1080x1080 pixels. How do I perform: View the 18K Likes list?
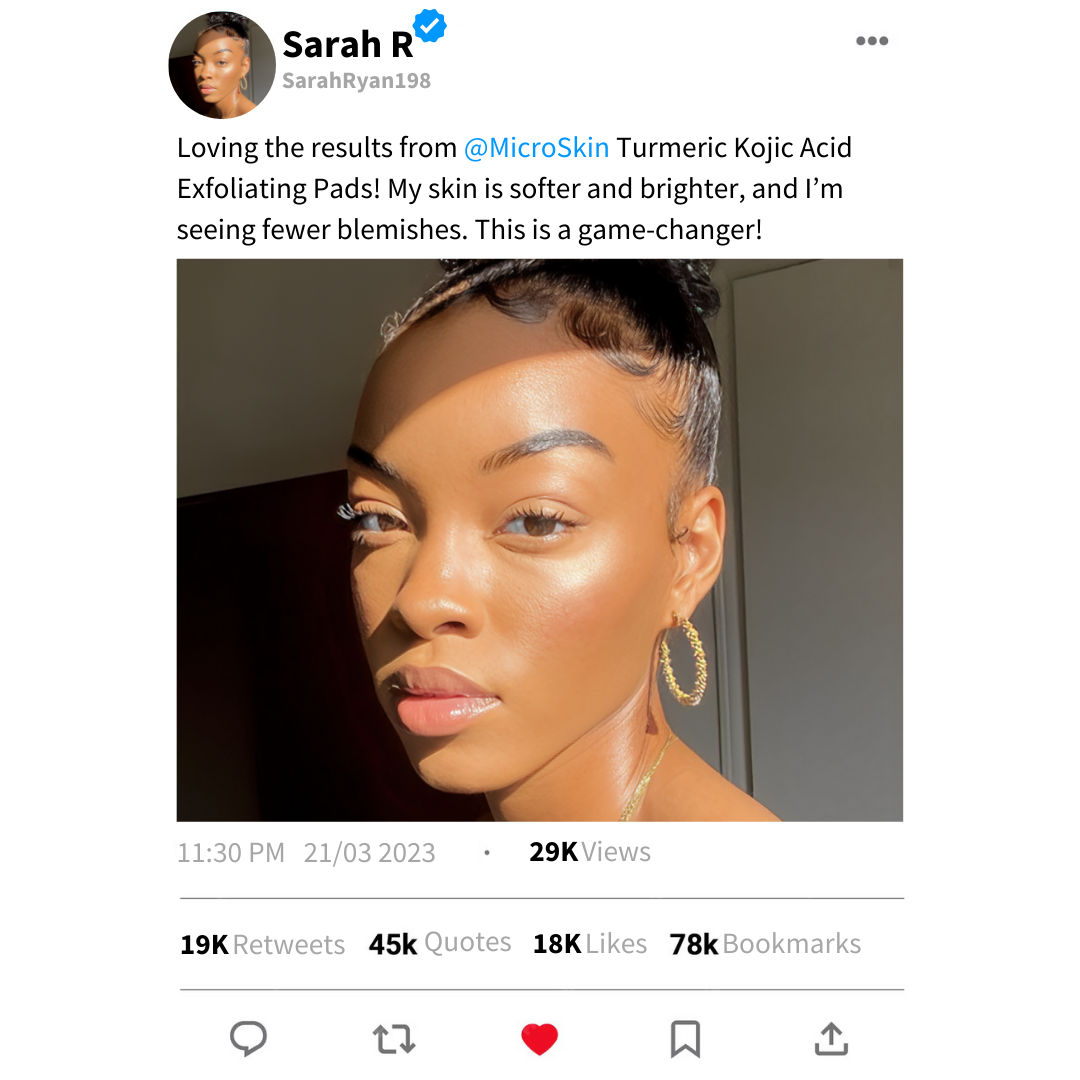[590, 944]
